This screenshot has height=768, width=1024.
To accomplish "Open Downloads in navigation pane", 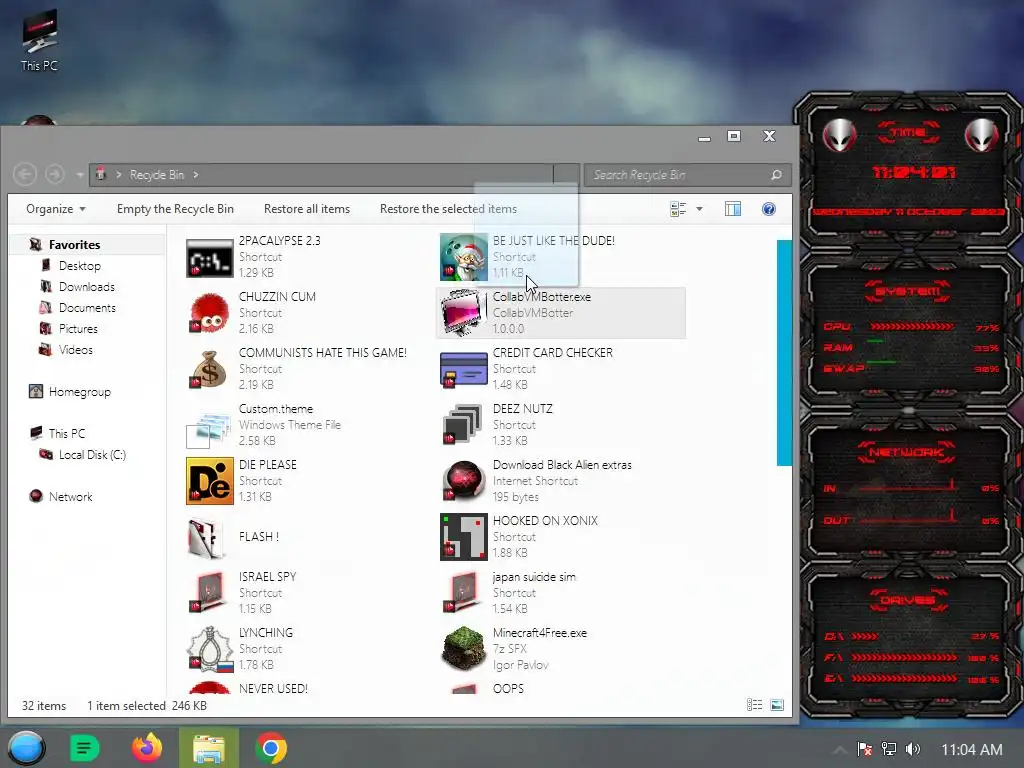I will click(x=86, y=287).
